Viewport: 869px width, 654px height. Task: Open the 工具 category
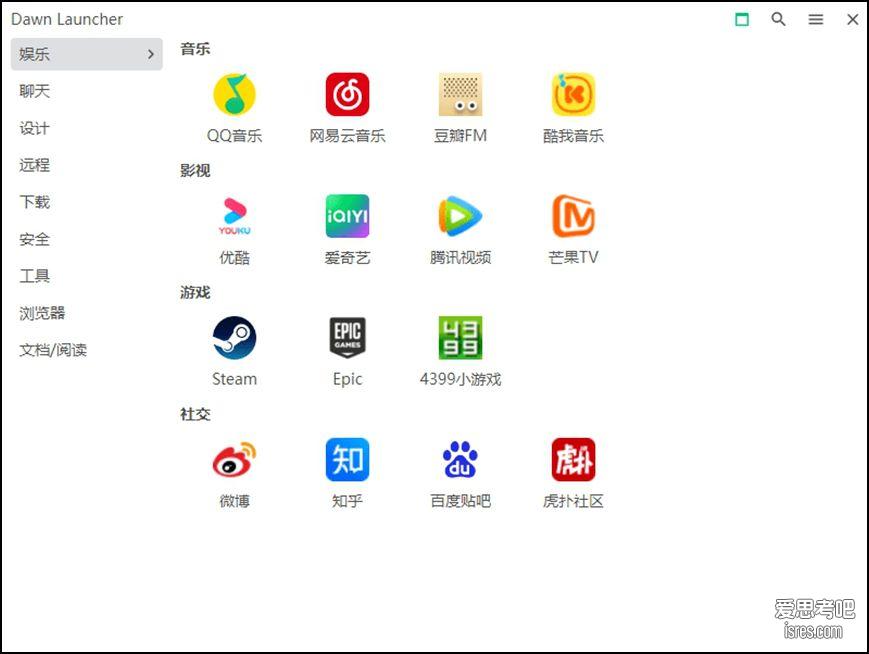click(x=34, y=276)
